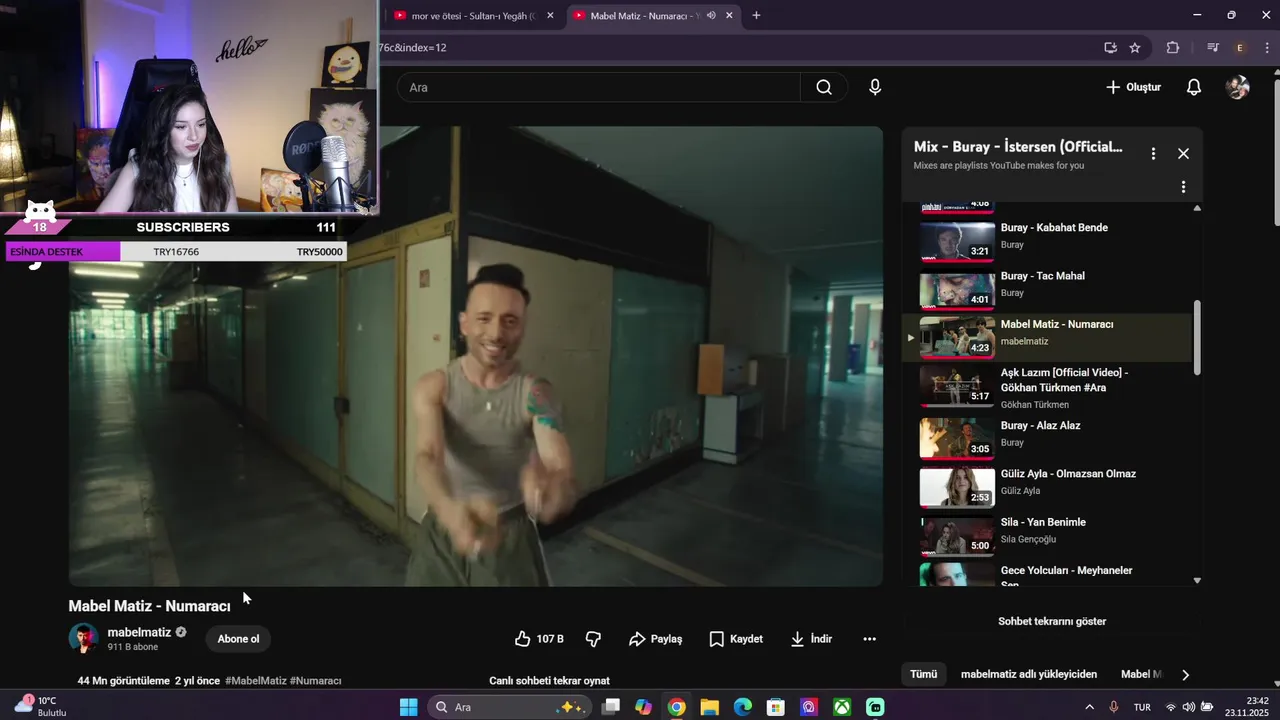Open Task View on taskbar
The image size is (1280, 720).
pos(610,707)
